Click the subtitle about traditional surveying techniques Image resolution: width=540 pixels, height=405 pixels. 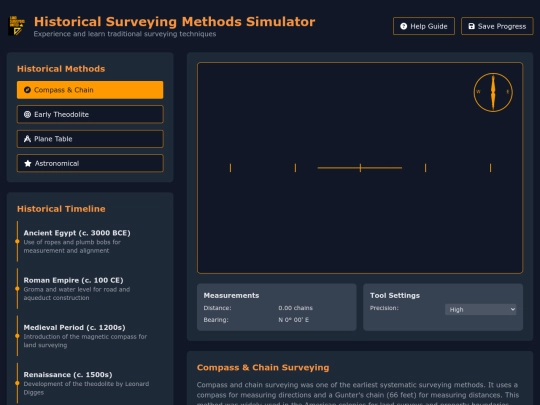[x=125, y=34]
